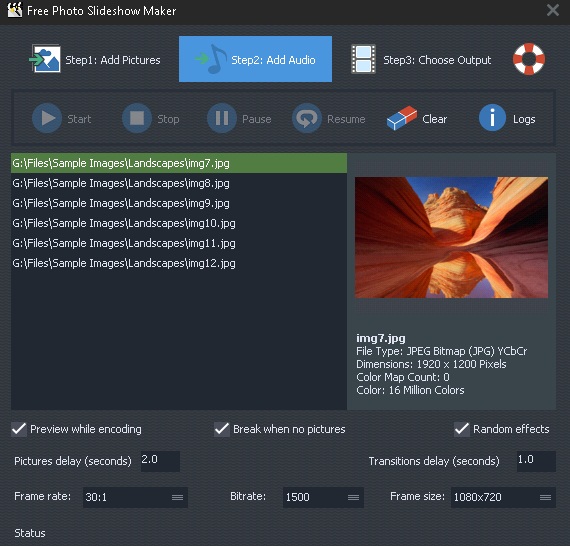Screen dimensions: 570x546
Task: Click the Stop square icon
Action: point(137,118)
